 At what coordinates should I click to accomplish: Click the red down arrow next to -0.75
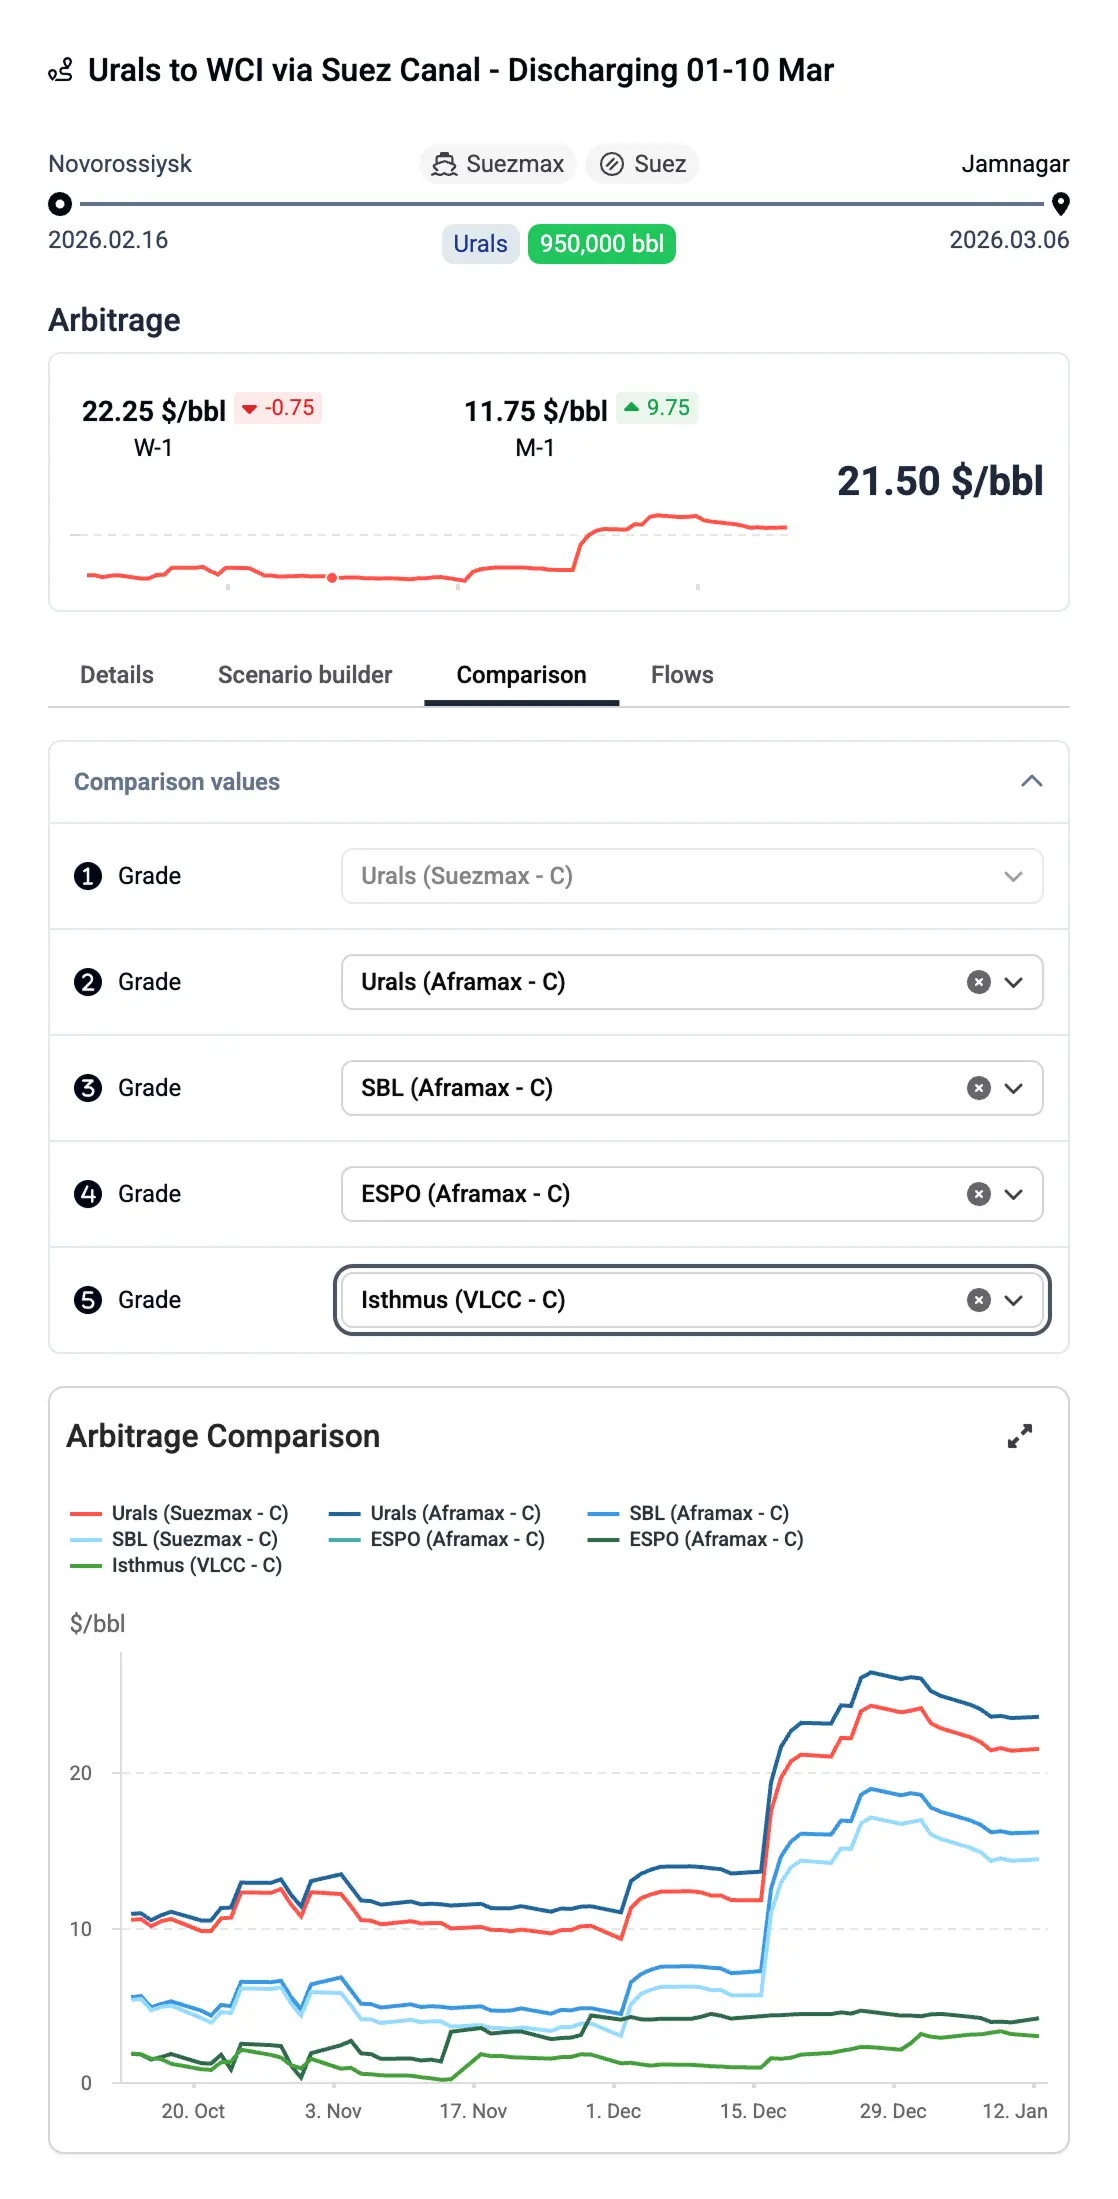coord(249,408)
